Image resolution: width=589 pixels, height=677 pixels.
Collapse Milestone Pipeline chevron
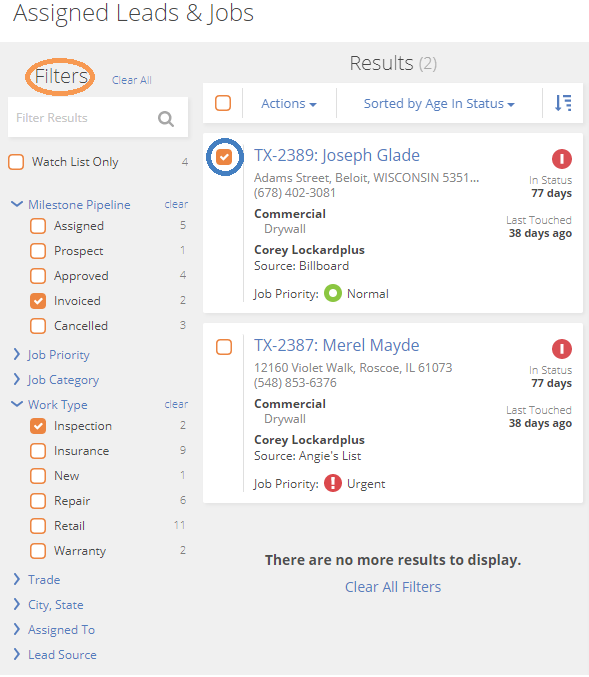[x=17, y=204]
